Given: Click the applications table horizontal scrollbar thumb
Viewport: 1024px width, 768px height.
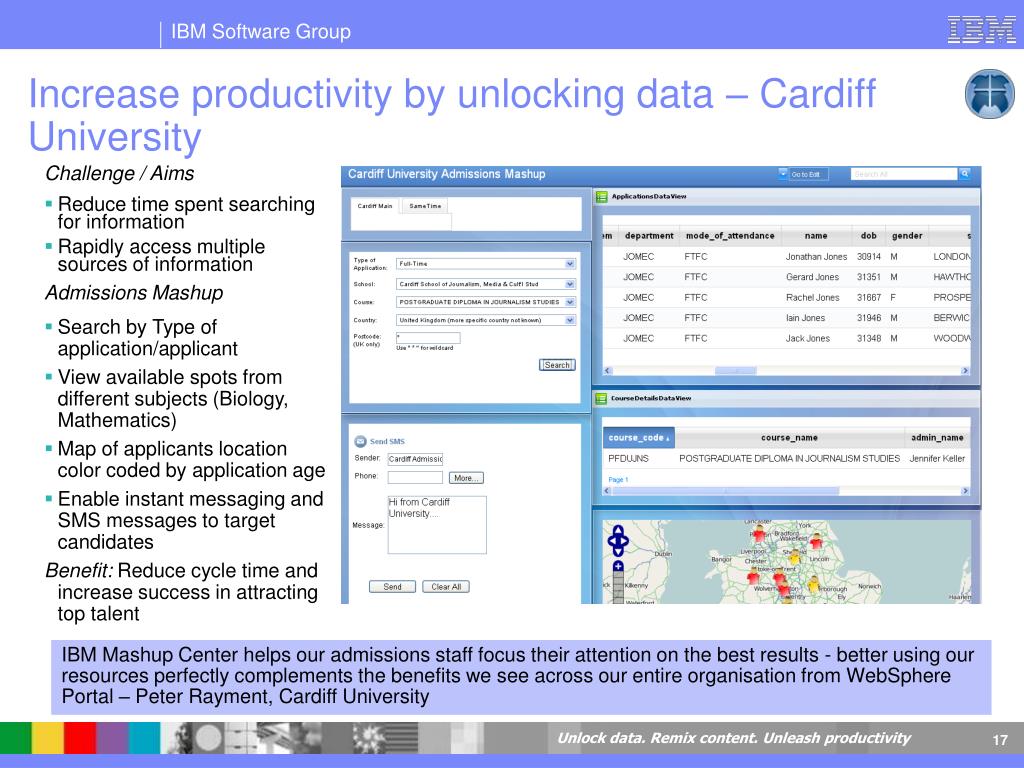Looking at the screenshot, I should tap(735, 370).
